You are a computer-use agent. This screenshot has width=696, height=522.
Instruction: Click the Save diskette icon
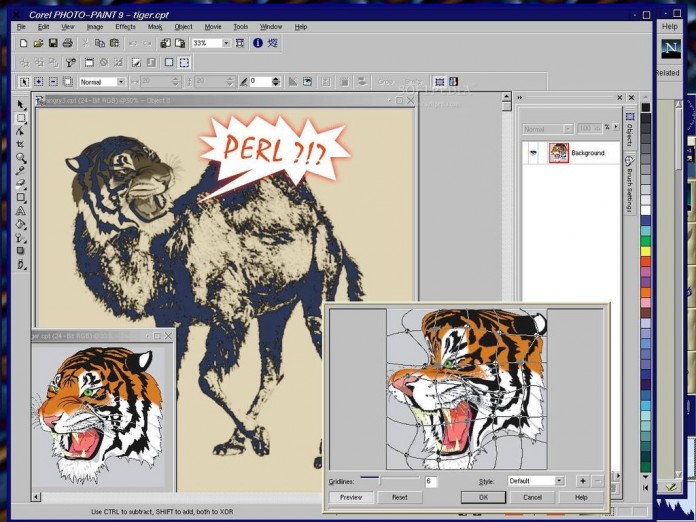[x=53, y=43]
